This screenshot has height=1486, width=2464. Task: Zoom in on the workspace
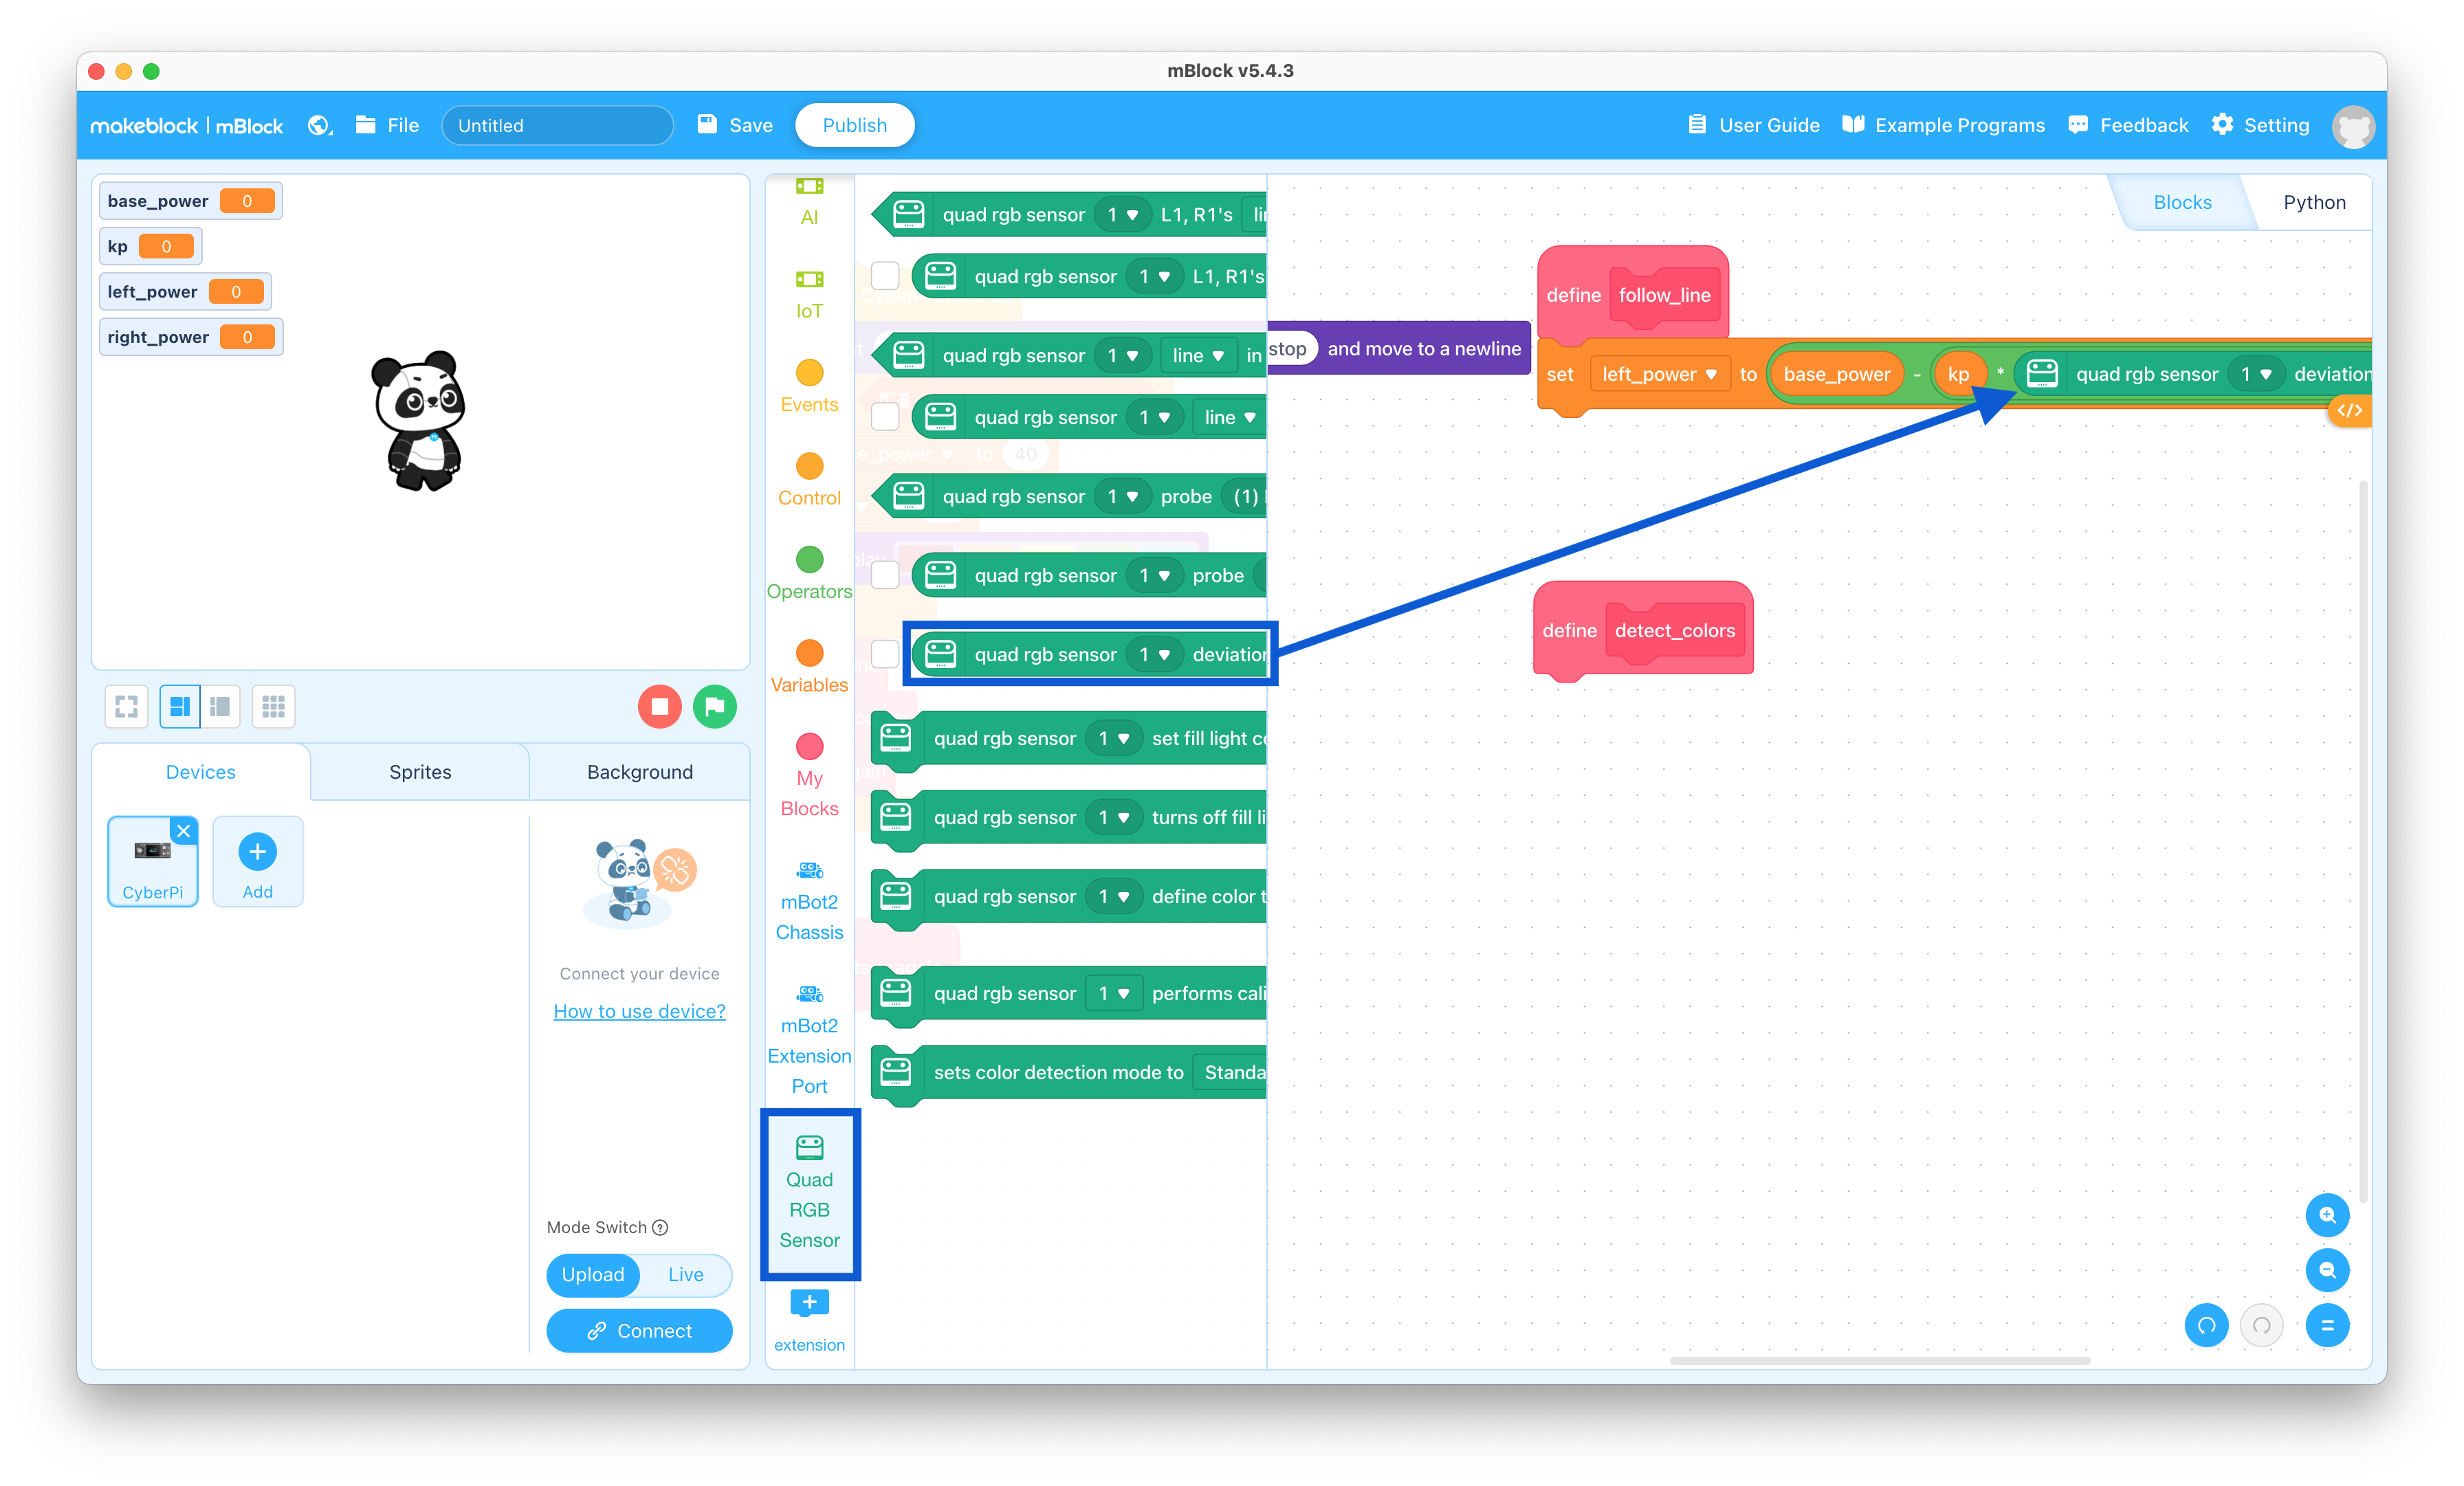click(x=2327, y=1215)
